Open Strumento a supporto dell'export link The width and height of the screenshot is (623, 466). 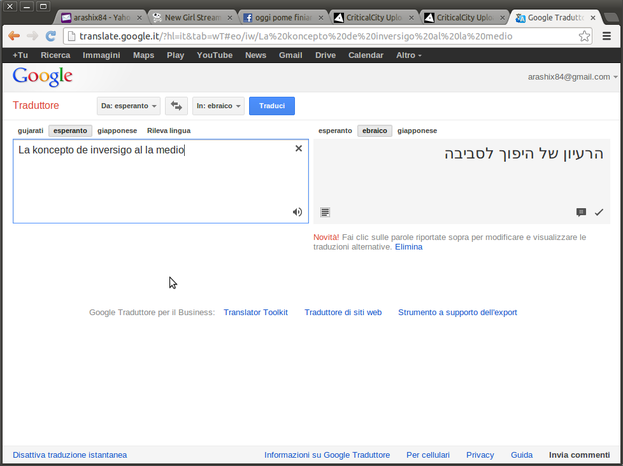457,312
